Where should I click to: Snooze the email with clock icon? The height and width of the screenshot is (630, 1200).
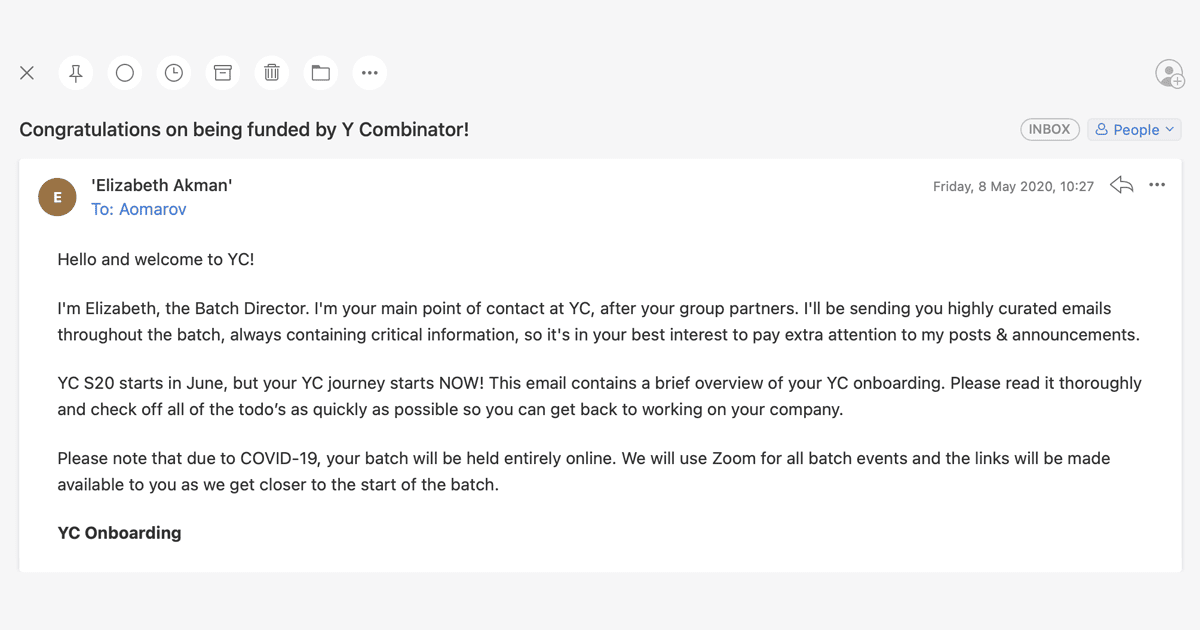pos(174,73)
